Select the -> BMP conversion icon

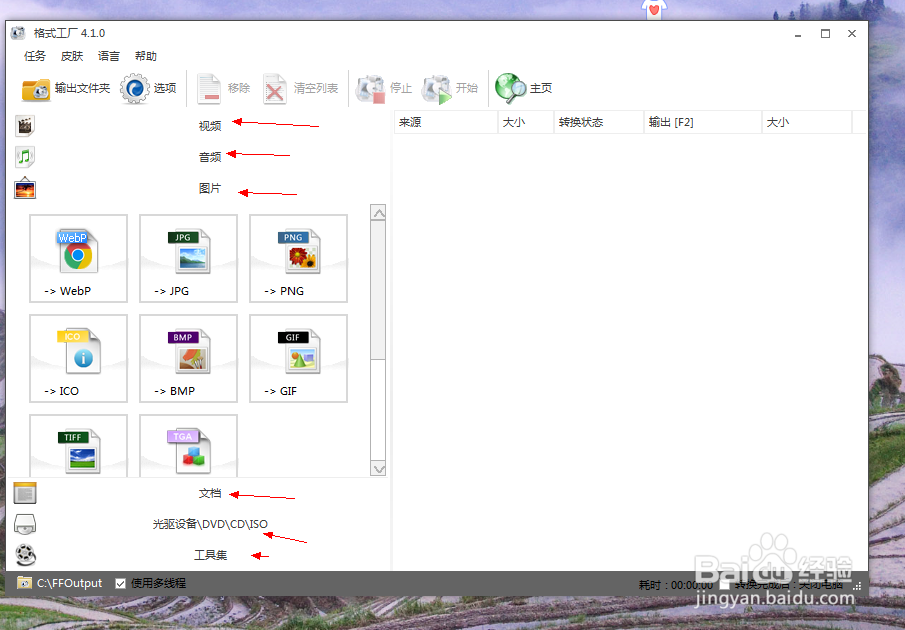(188, 358)
